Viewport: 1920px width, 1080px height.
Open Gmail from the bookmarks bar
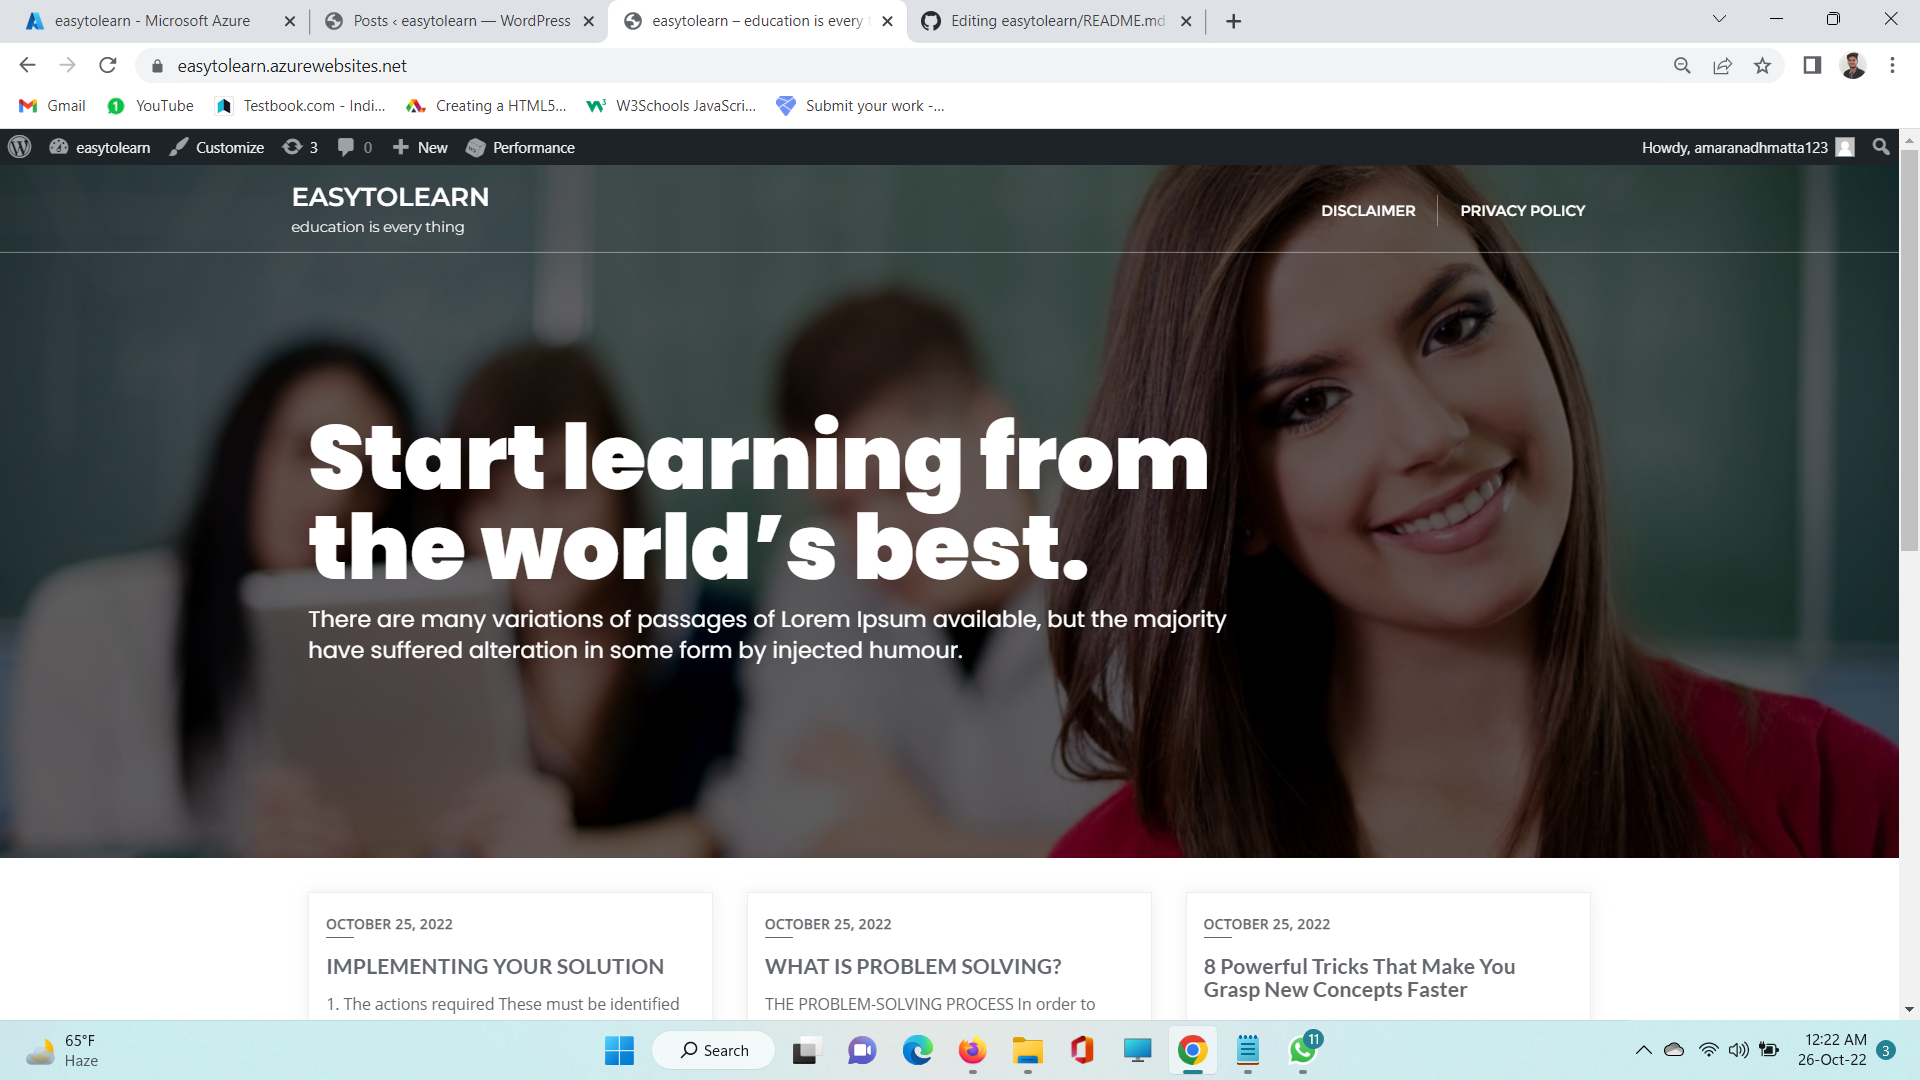click(50, 105)
